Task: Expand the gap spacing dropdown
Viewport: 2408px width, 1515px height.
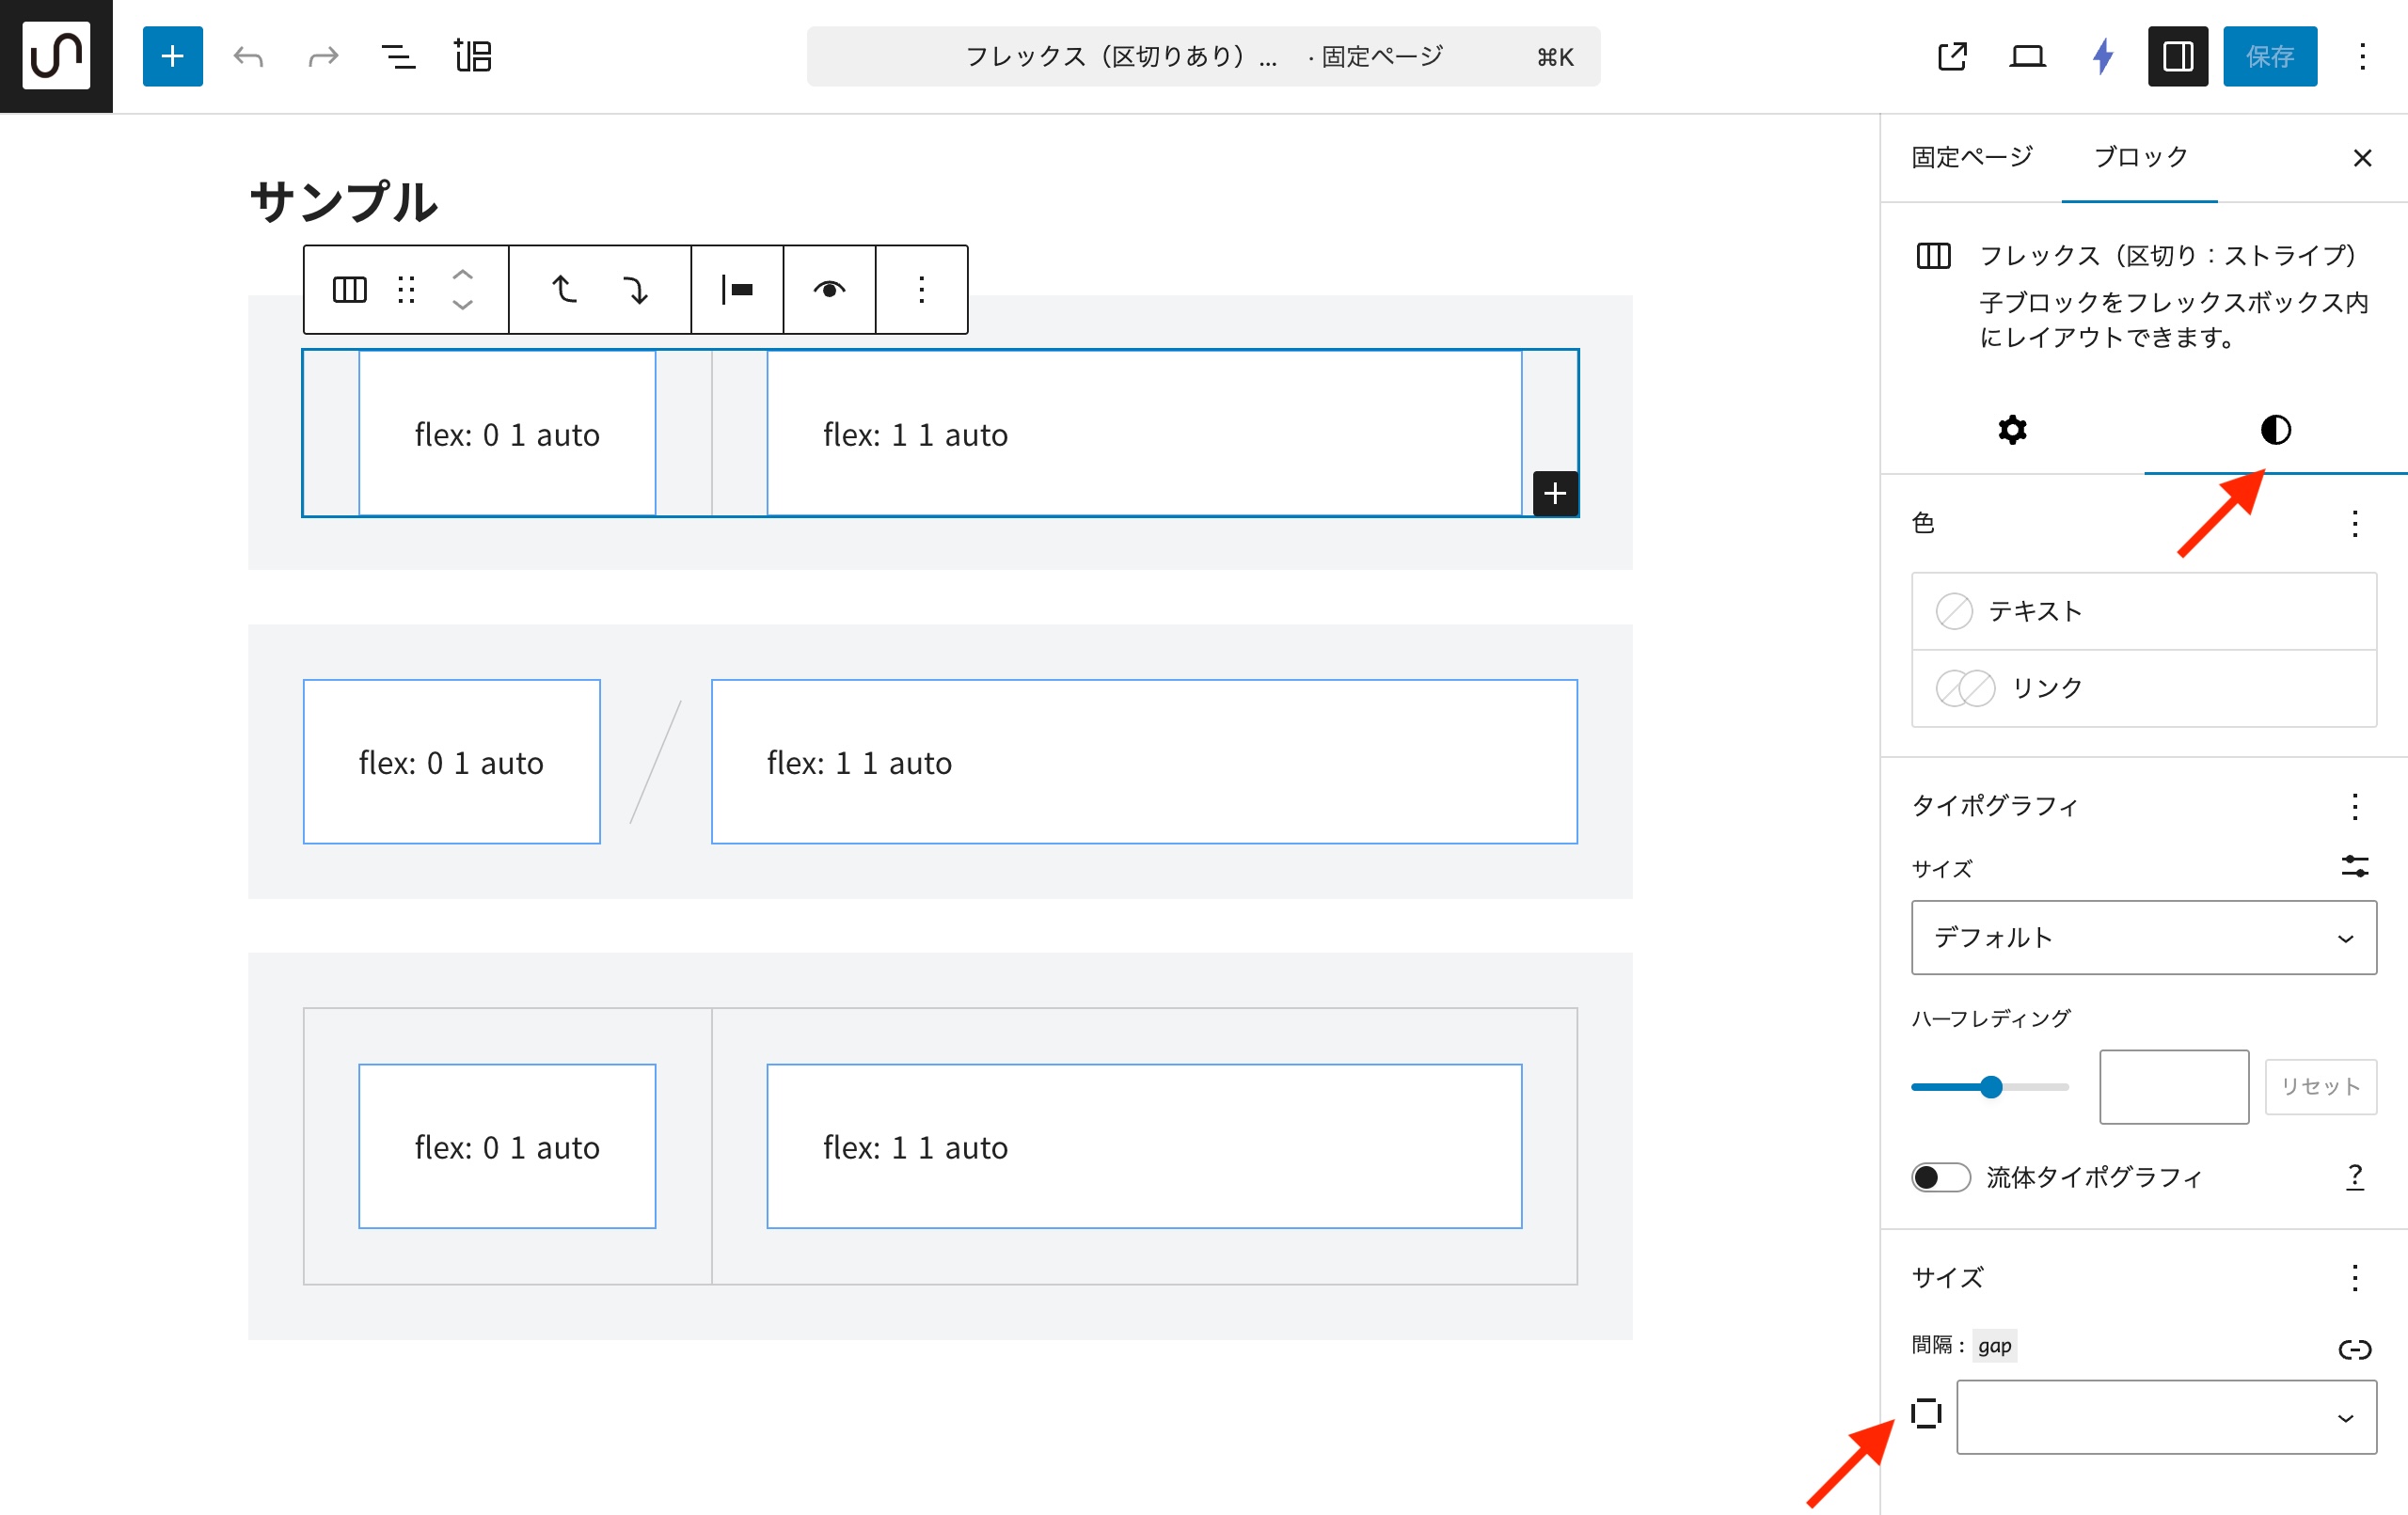Action: (x=2165, y=1416)
